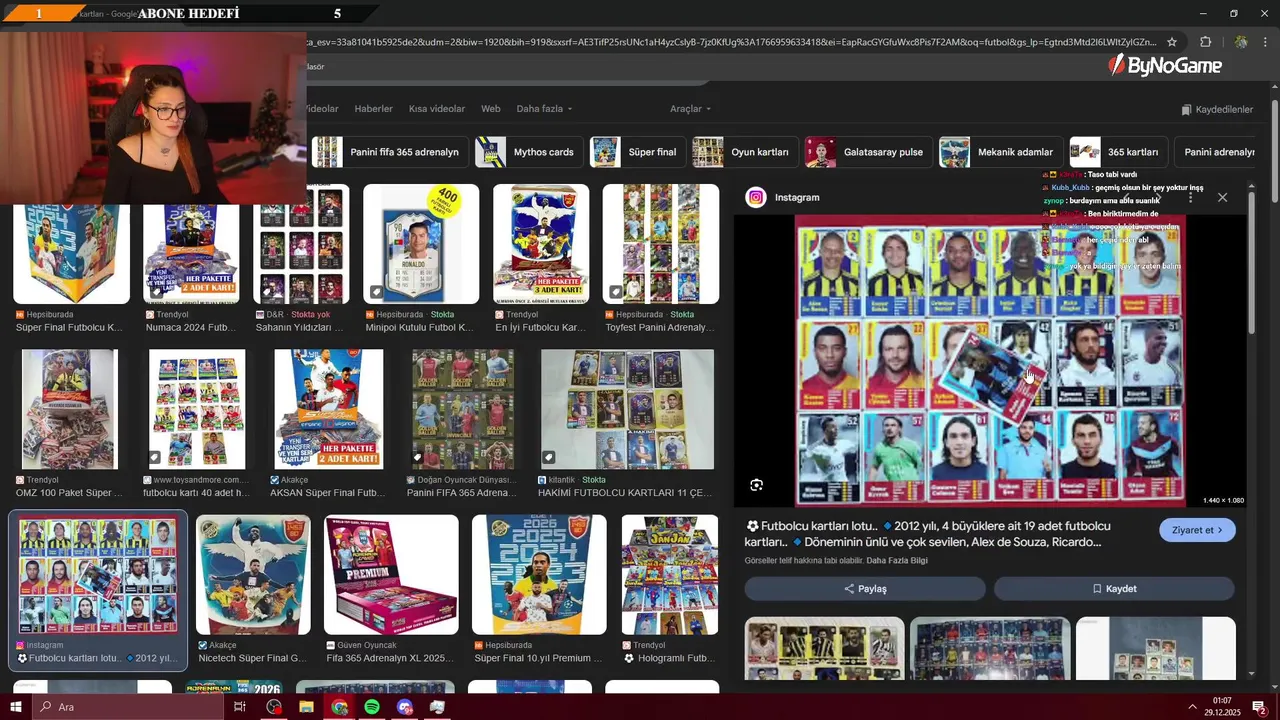Screen dimensions: 1280x720
Task: Open the Kaydedilenler saved items
Action: 1217,109
